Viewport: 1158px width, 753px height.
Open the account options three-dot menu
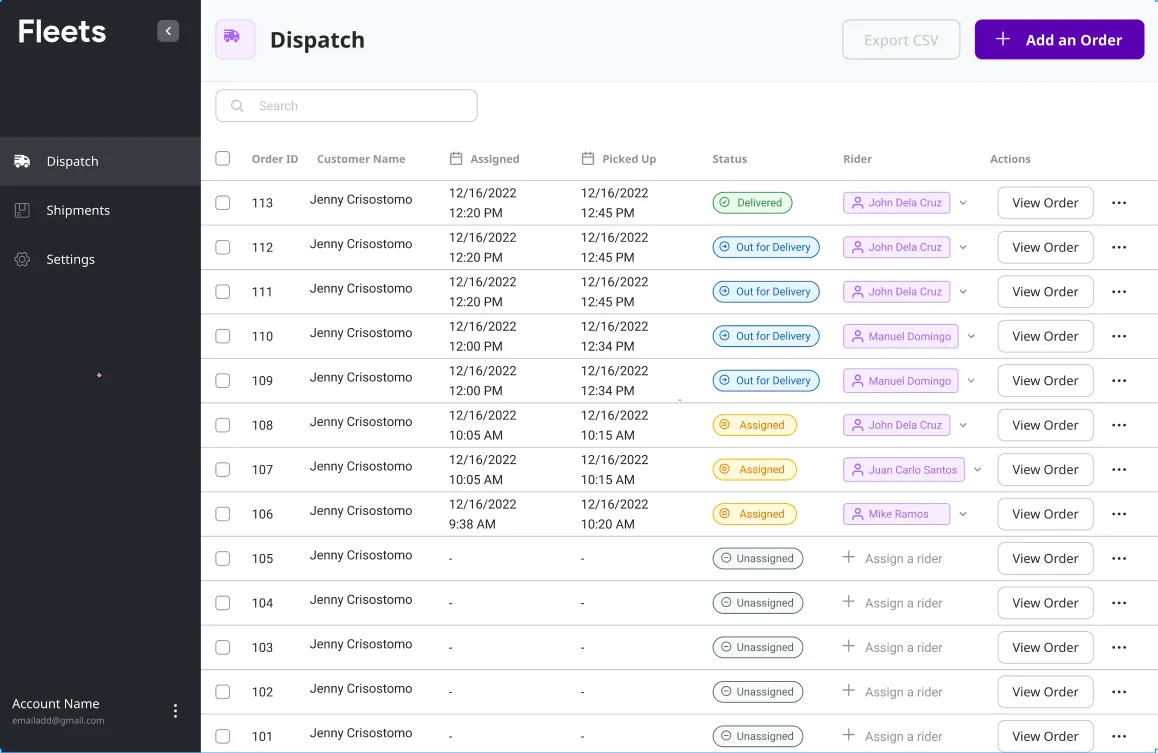pyautogui.click(x=175, y=711)
